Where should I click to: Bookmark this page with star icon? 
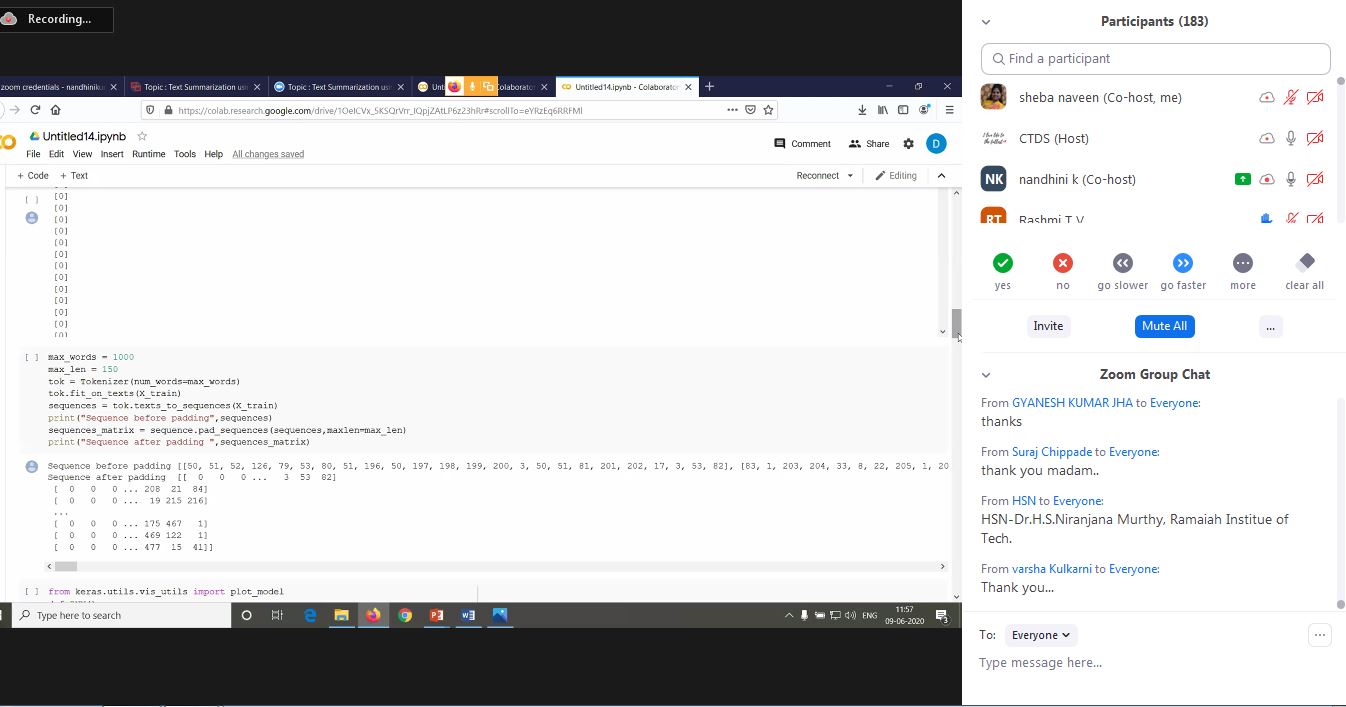click(768, 110)
